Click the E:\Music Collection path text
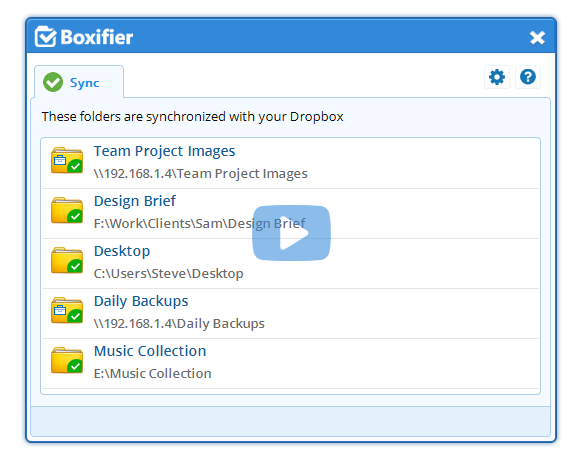This screenshot has width=583, height=466. pyautogui.click(x=152, y=373)
